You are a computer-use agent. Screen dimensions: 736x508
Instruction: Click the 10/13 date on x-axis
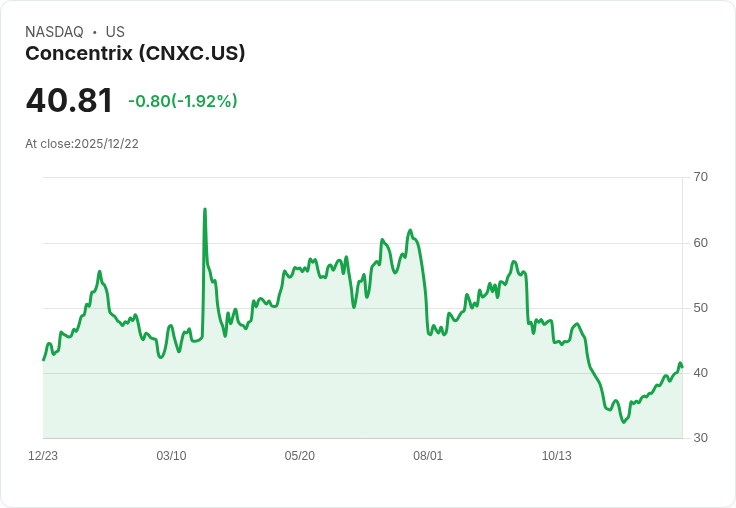point(556,456)
